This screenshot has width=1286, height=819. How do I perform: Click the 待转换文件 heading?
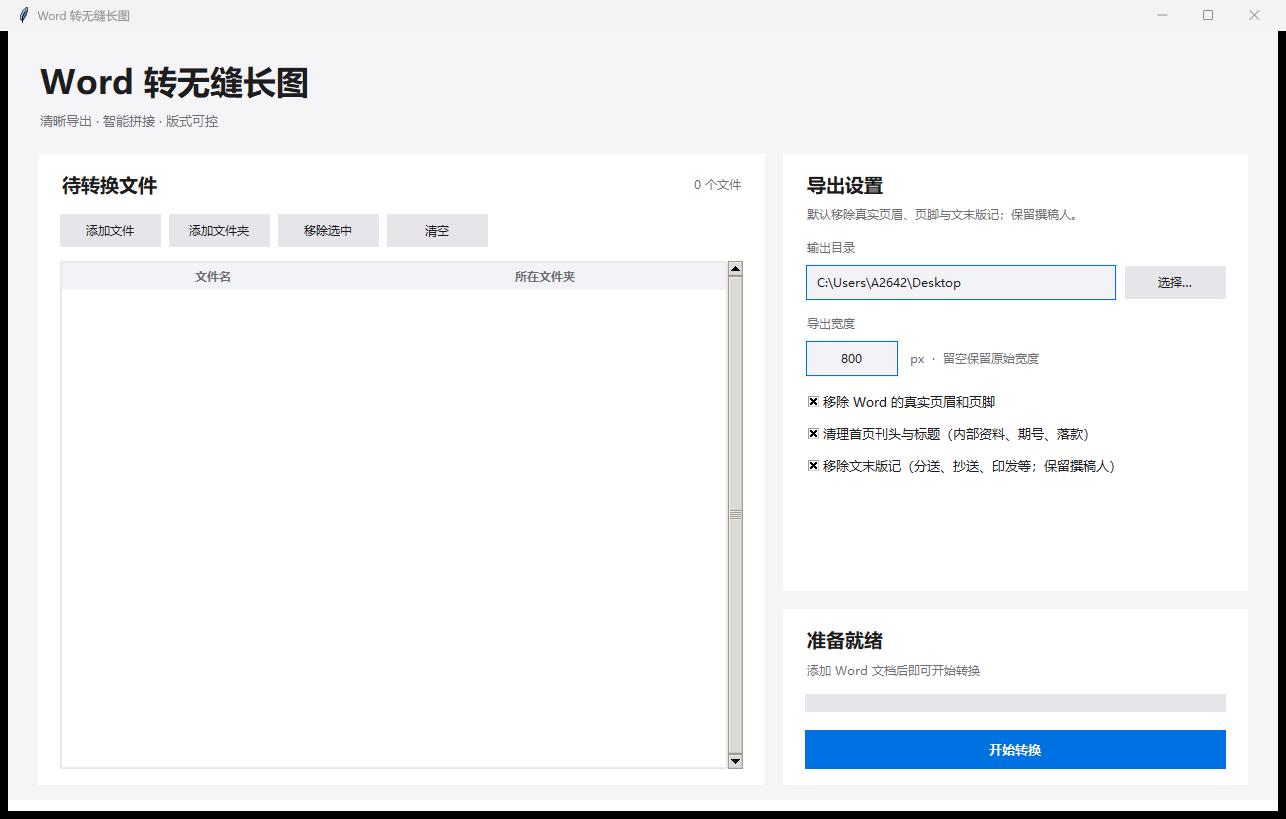click(x=110, y=186)
